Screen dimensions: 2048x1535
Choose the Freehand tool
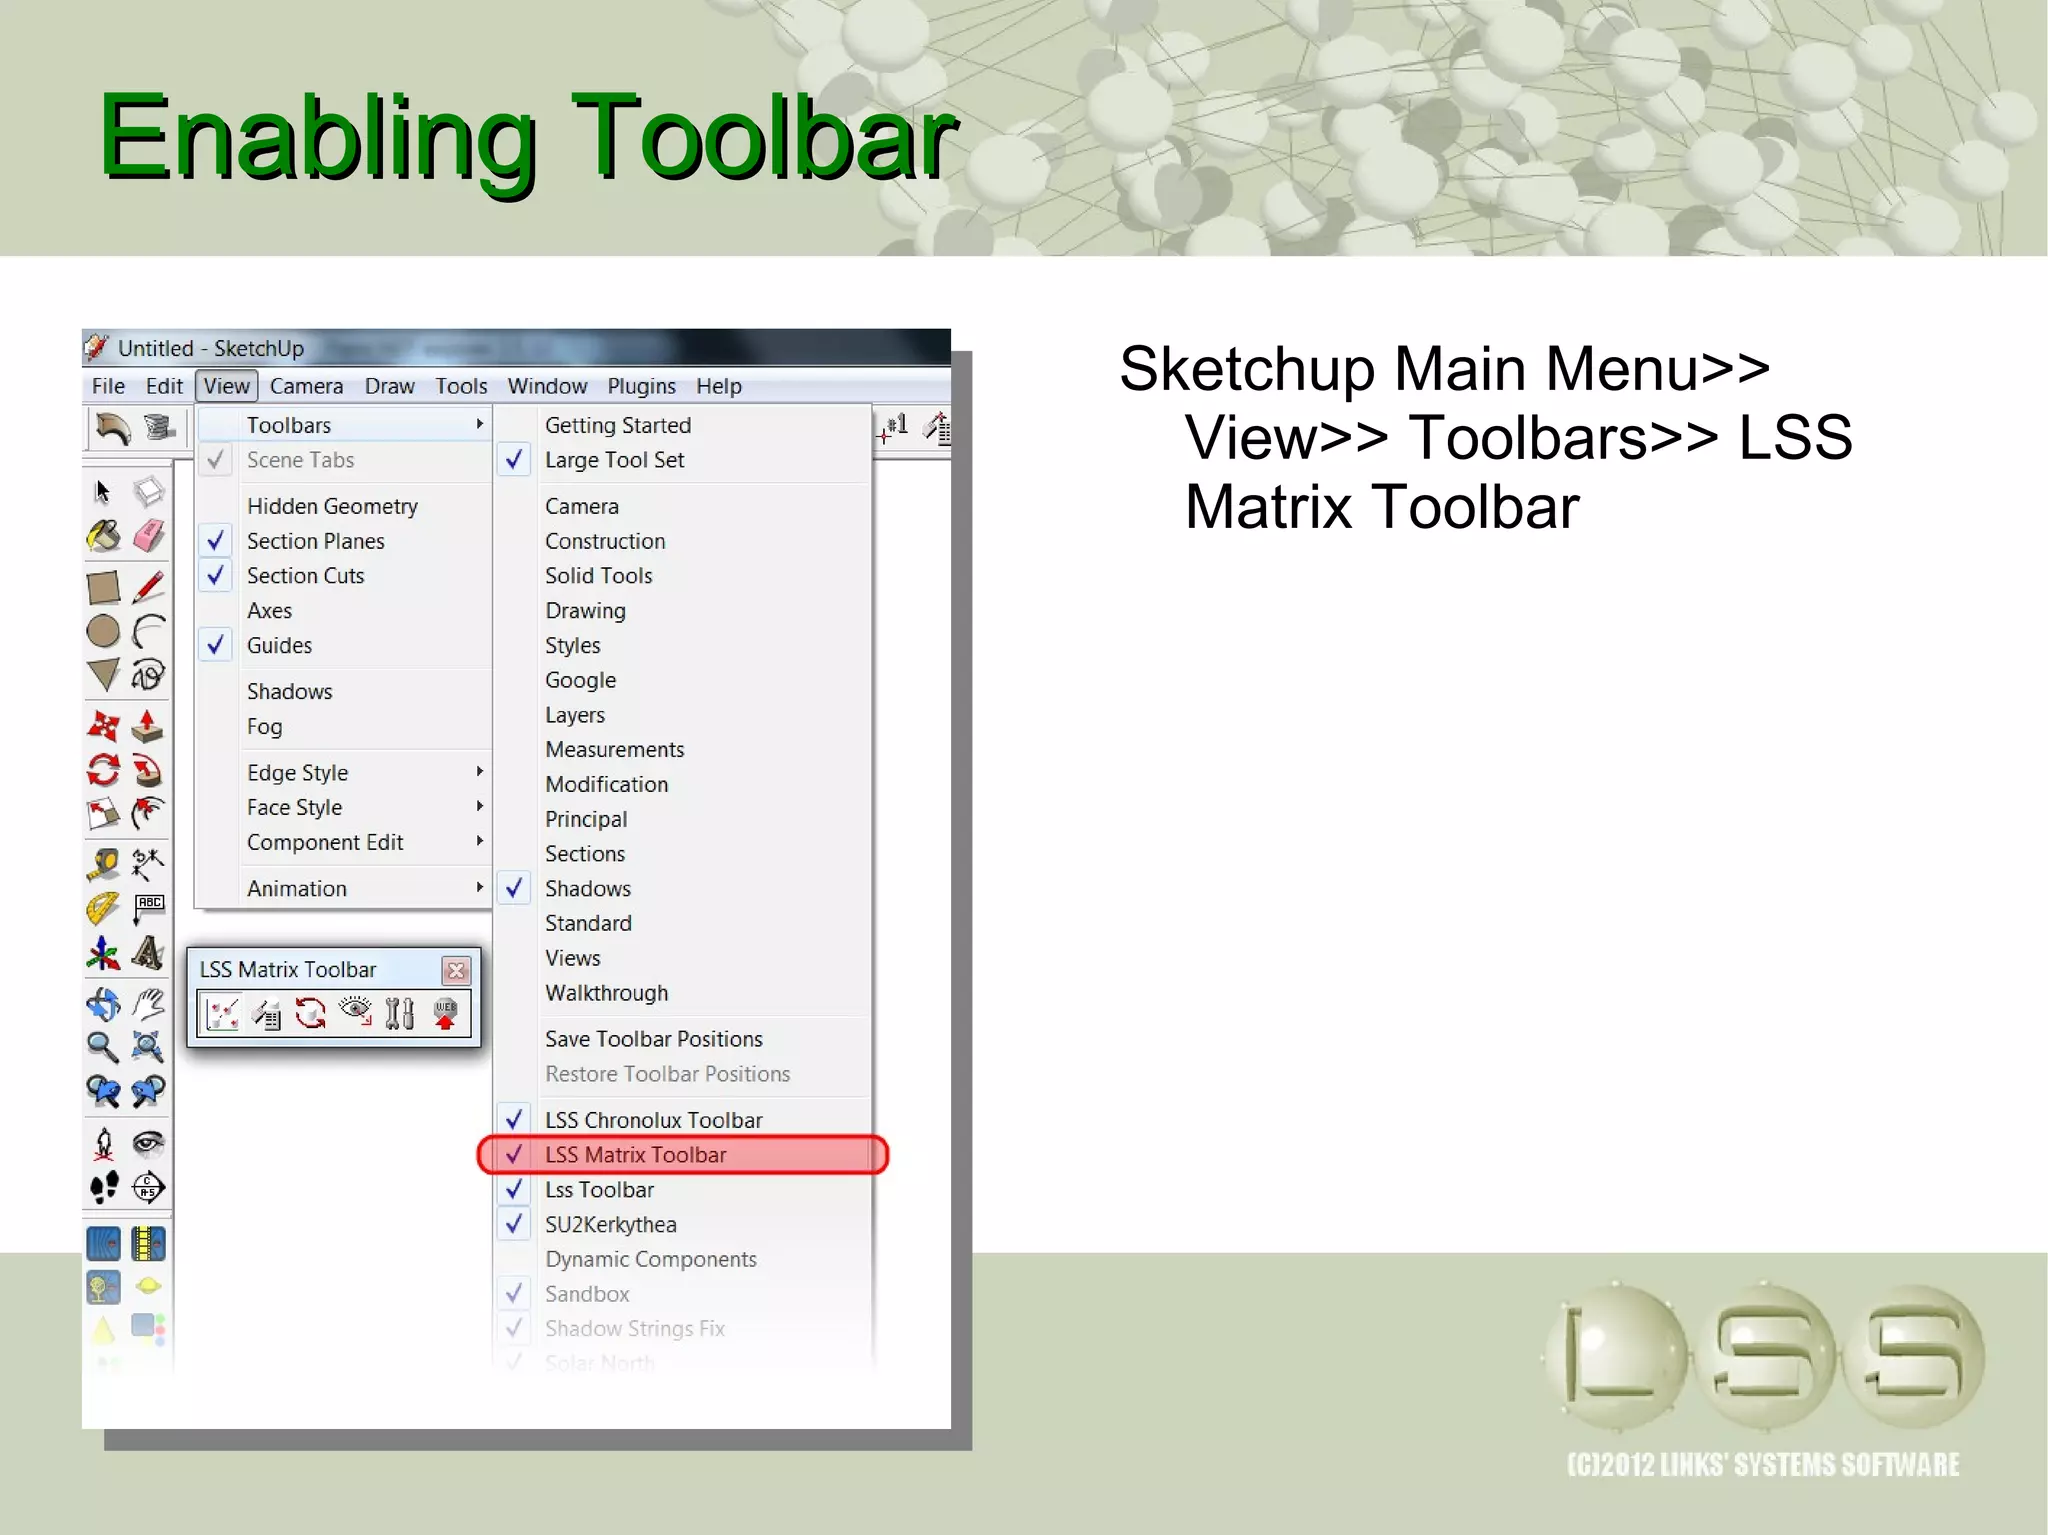pyautogui.click(x=148, y=676)
